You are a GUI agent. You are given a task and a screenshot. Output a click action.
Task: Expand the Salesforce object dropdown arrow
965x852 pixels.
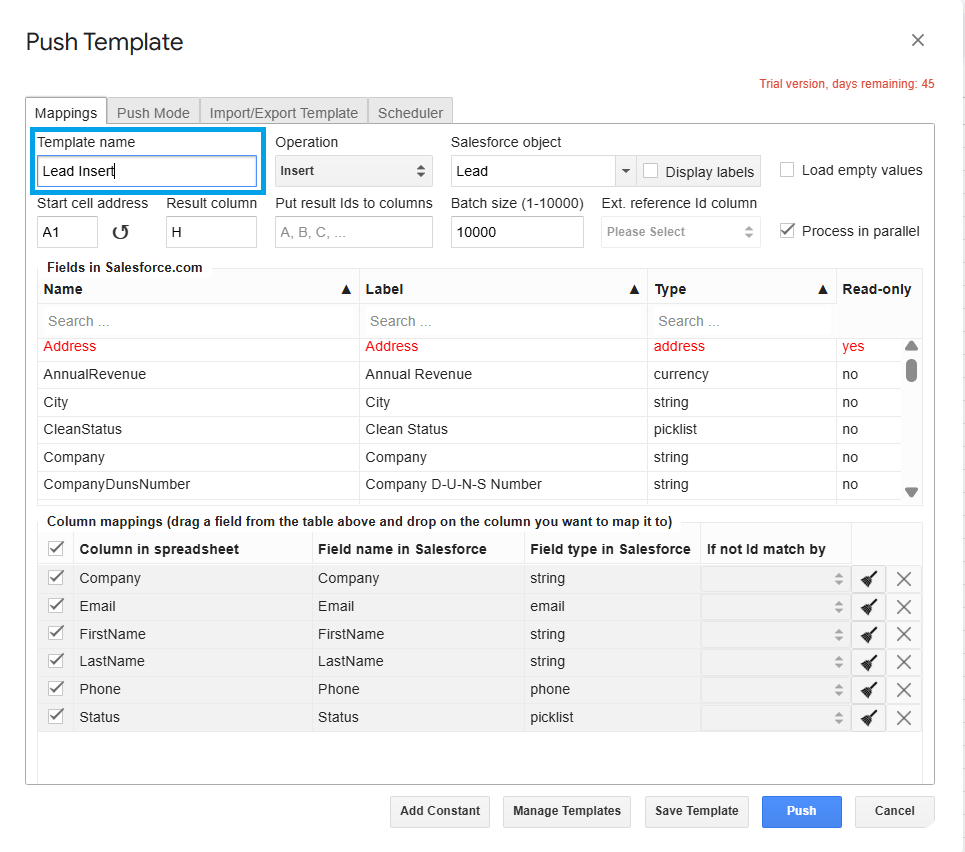pos(625,171)
